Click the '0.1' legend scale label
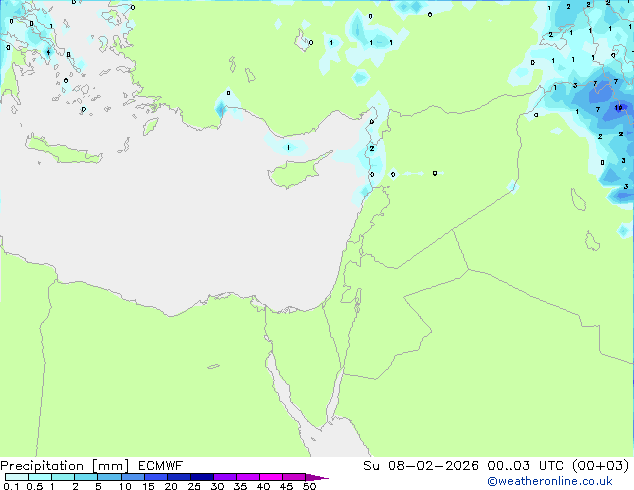634x490 pixels. click(11, 486)
